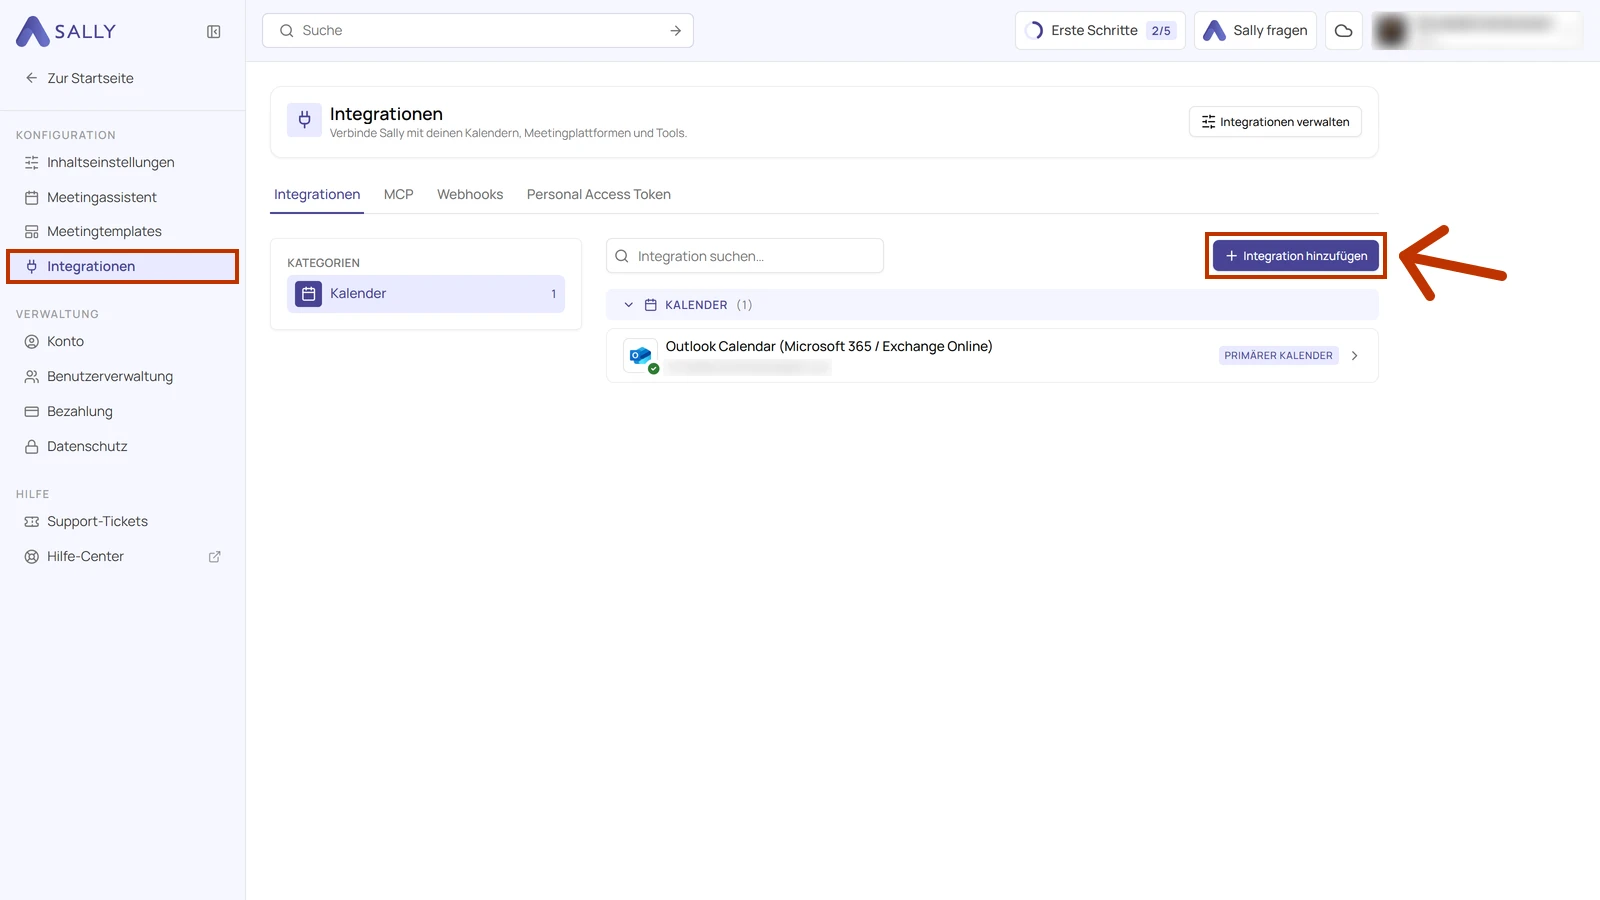
Task: Click the external link icon beside Hilfe-Center
Action: [x=214, y=557]
